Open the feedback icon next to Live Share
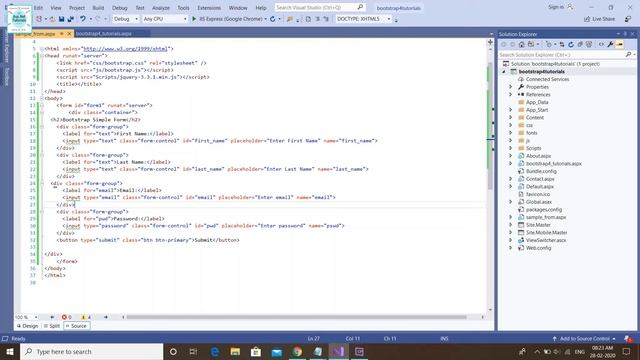This screenshot has width=640, height=360. pyautogui.click(x=628, y=19)
